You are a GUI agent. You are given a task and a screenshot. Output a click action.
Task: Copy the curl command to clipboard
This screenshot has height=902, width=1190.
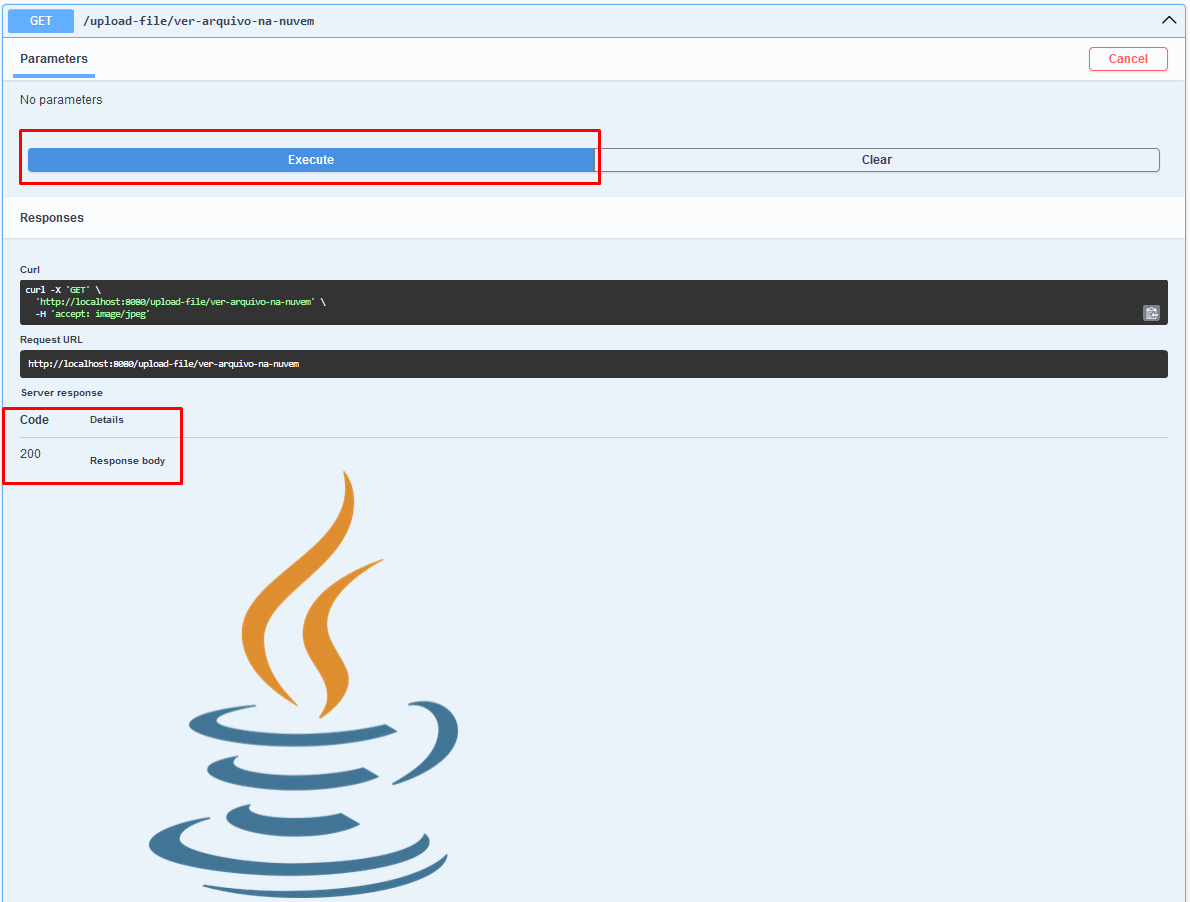pos(1151,313)
